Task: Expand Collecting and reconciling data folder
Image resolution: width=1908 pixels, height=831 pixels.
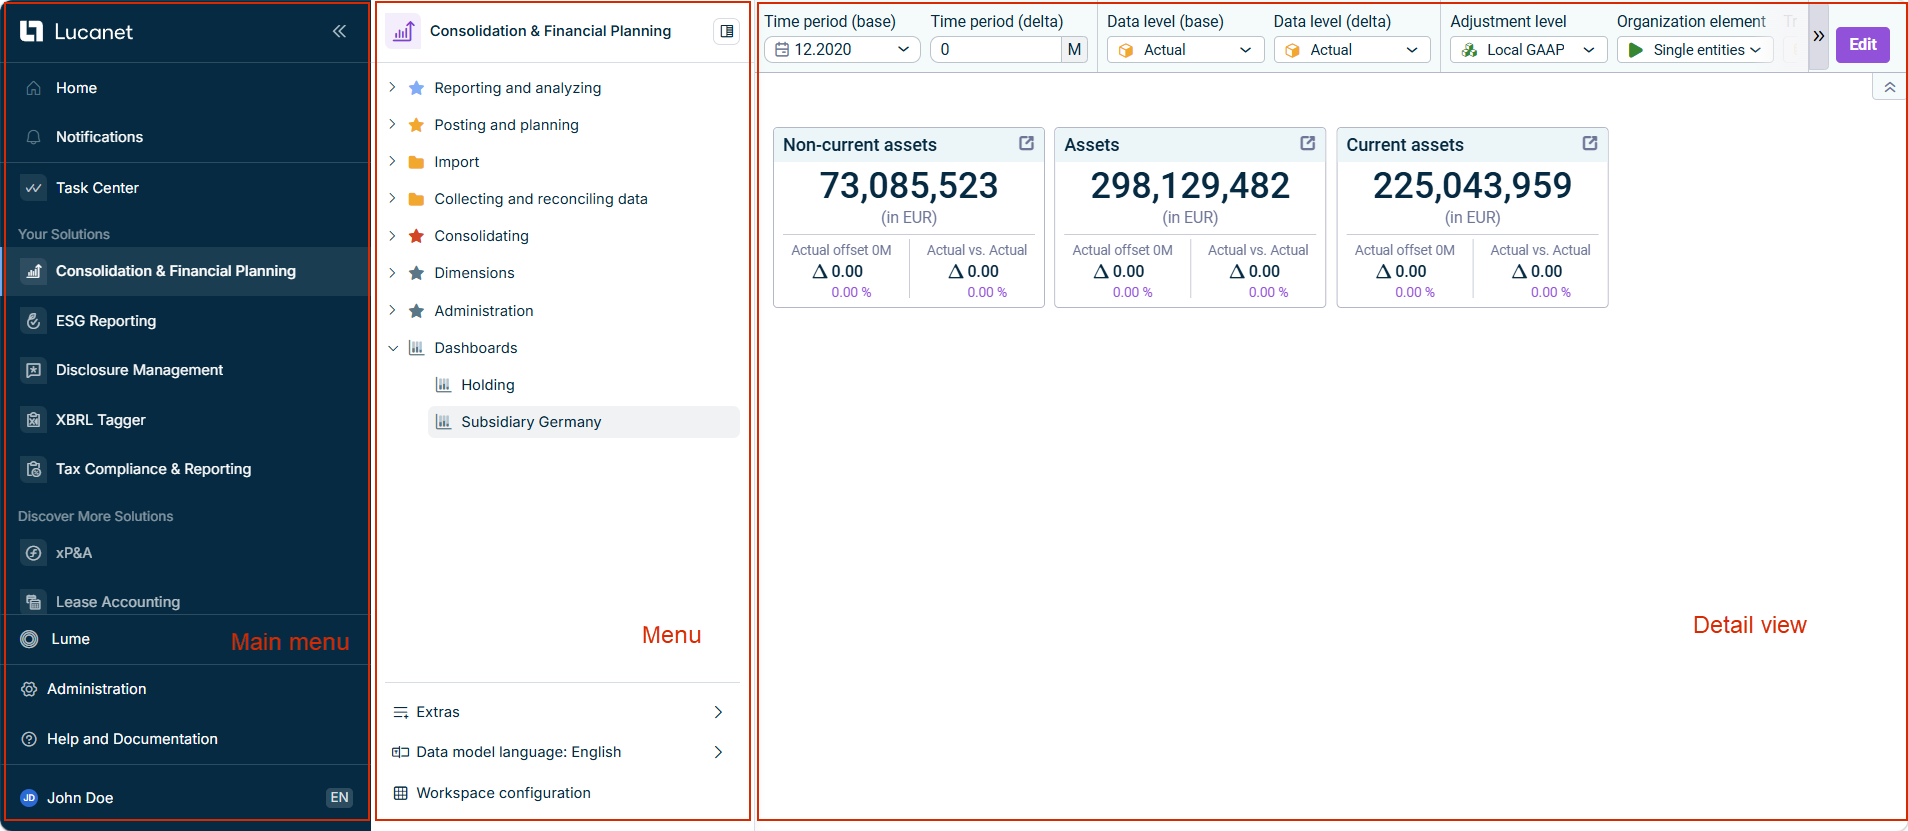Action: [392, 199]
